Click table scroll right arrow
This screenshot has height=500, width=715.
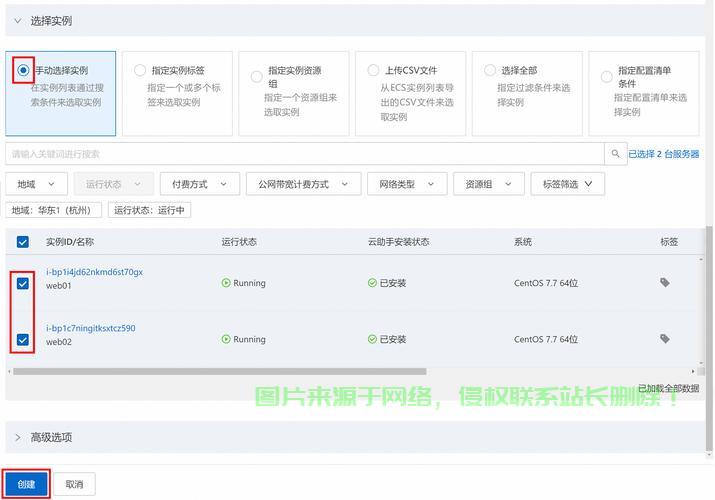693,371
